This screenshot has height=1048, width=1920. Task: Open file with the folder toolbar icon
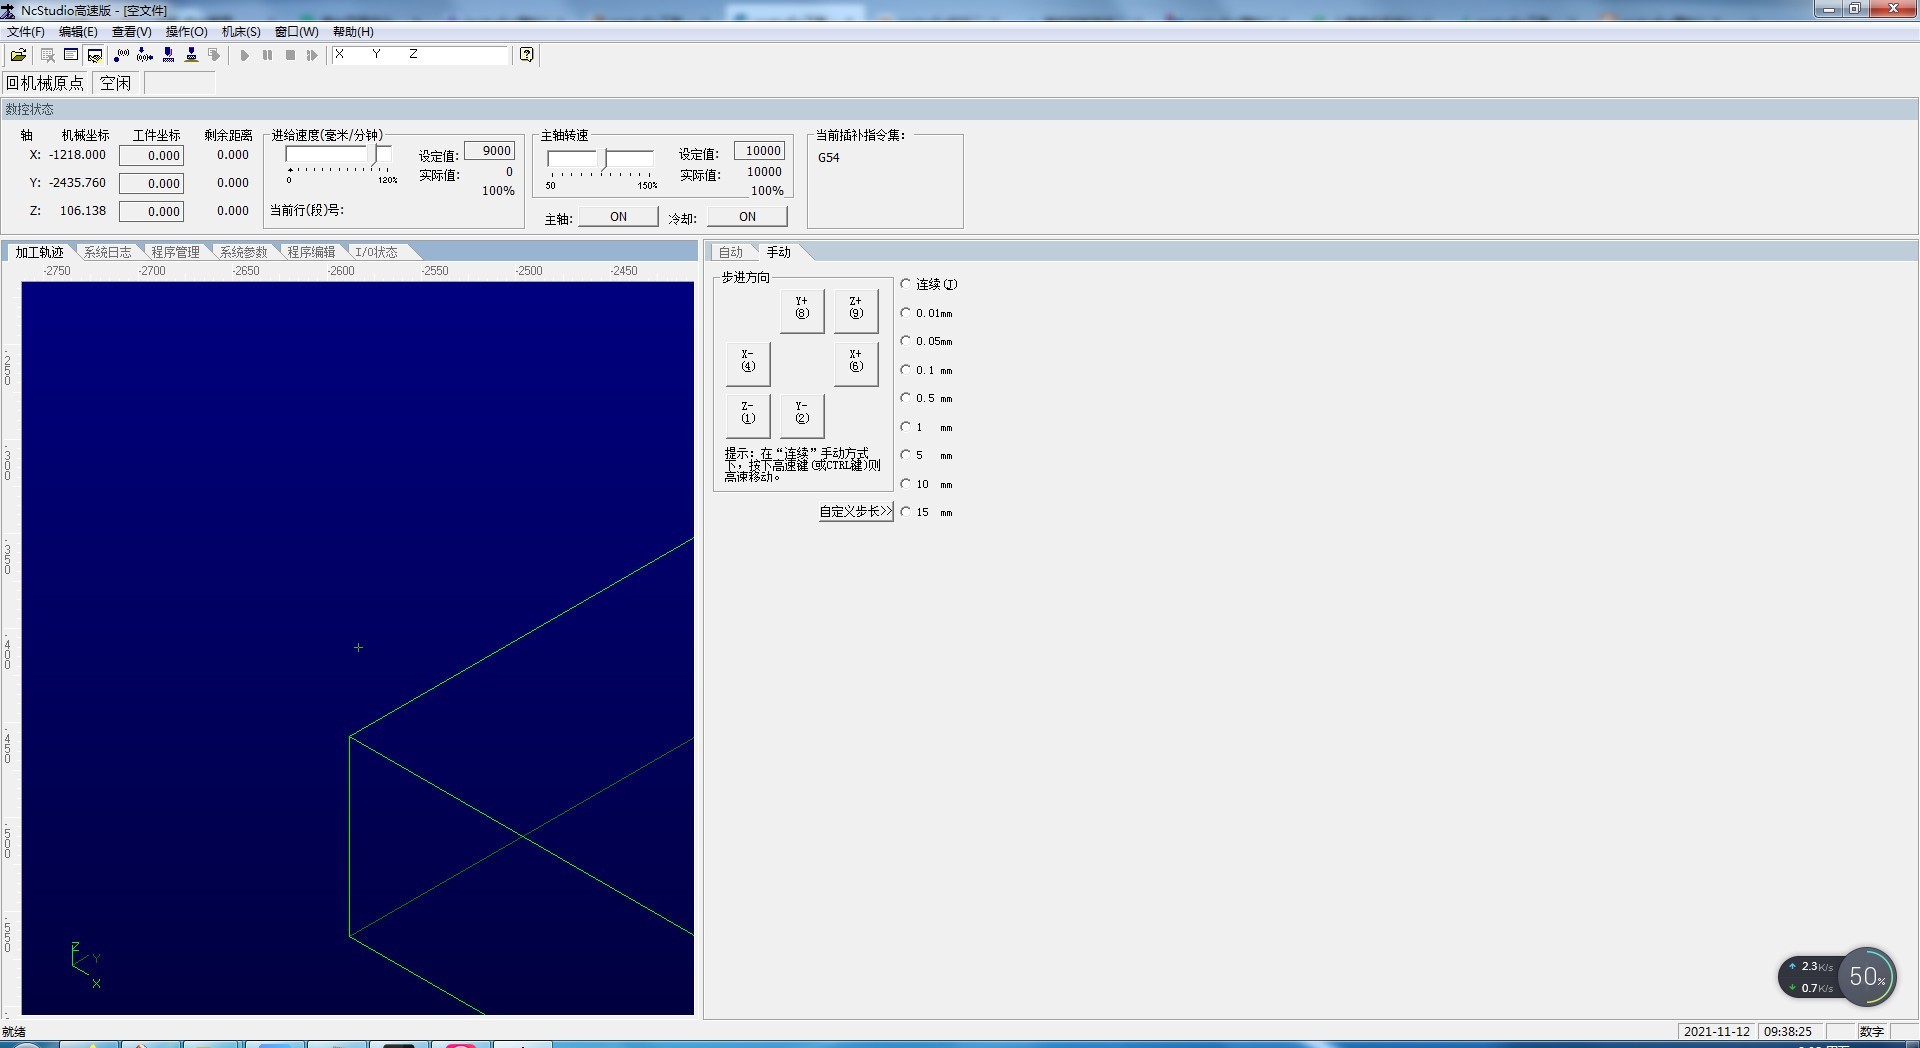(18, 55)
